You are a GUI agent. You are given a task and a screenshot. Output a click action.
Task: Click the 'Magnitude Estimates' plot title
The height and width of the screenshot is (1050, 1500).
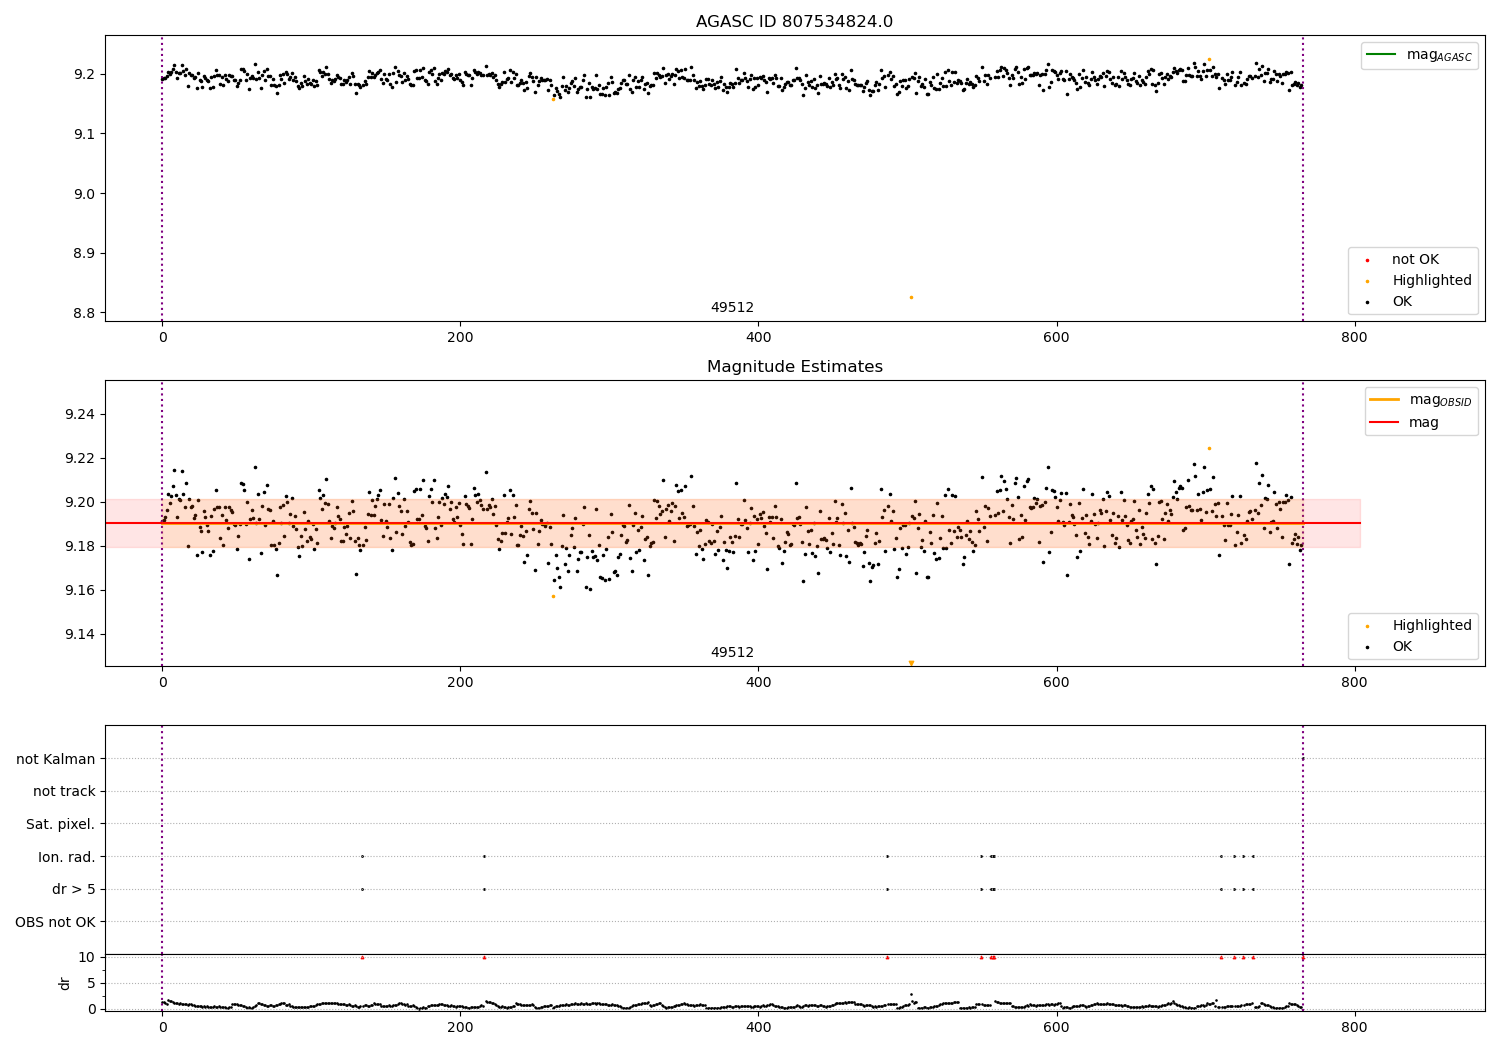point(794,367)
